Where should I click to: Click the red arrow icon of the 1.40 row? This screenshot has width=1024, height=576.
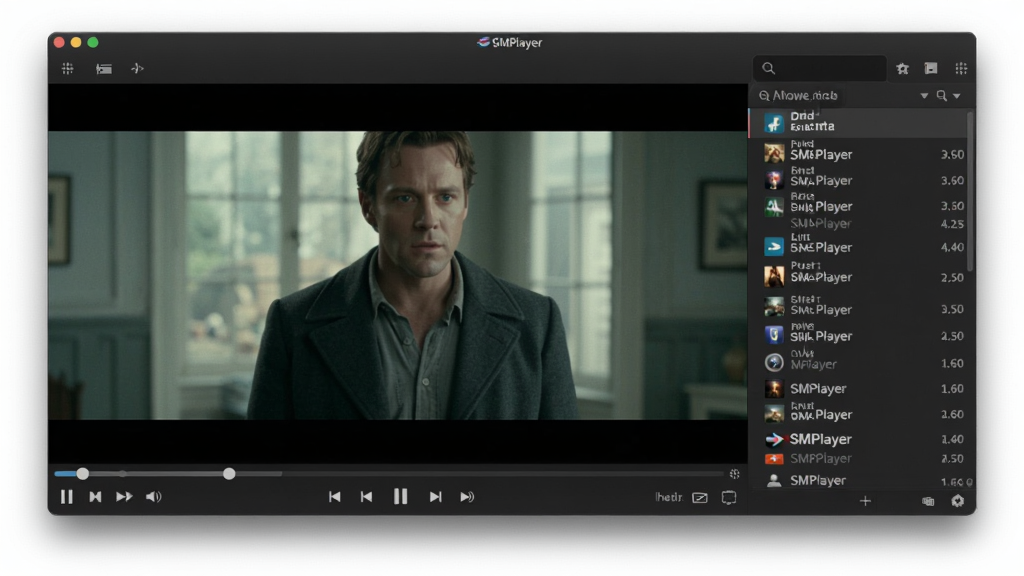(774, 440)
